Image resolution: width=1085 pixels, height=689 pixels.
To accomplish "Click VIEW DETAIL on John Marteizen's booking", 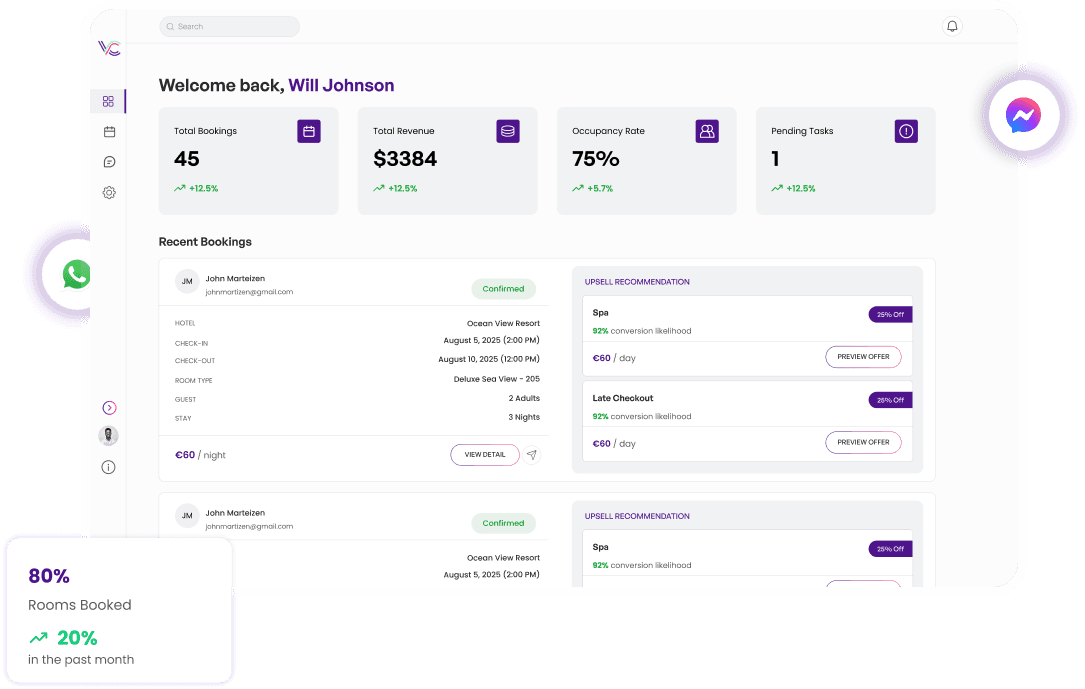I will pyautogui.click(x=484, y=455).
